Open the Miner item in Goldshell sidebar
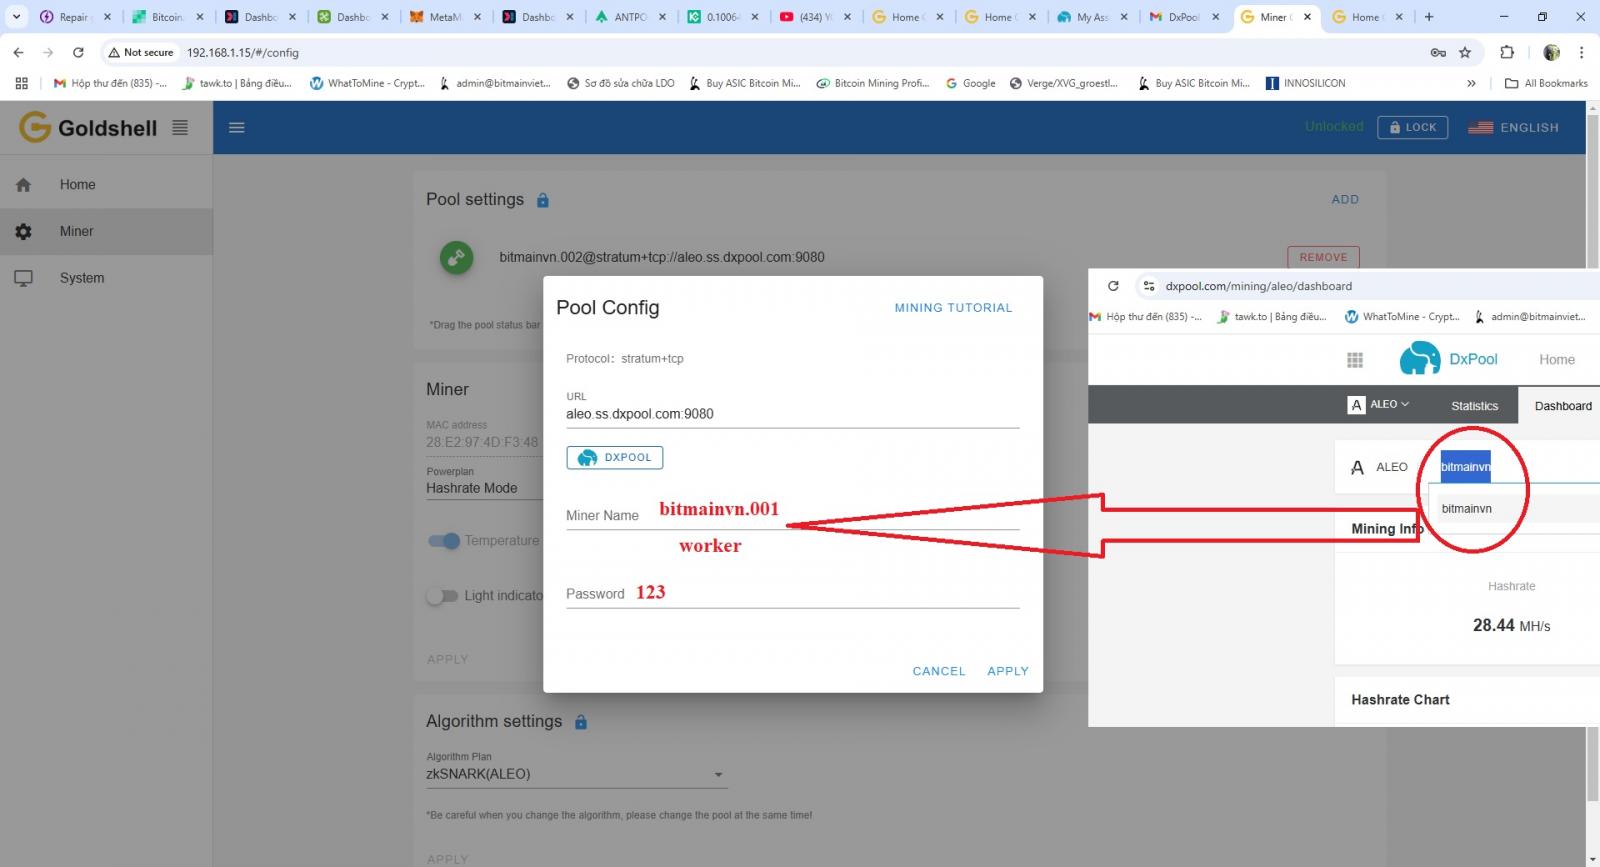The height and width of the screenshot is (867, 1600). pos(106,231)
